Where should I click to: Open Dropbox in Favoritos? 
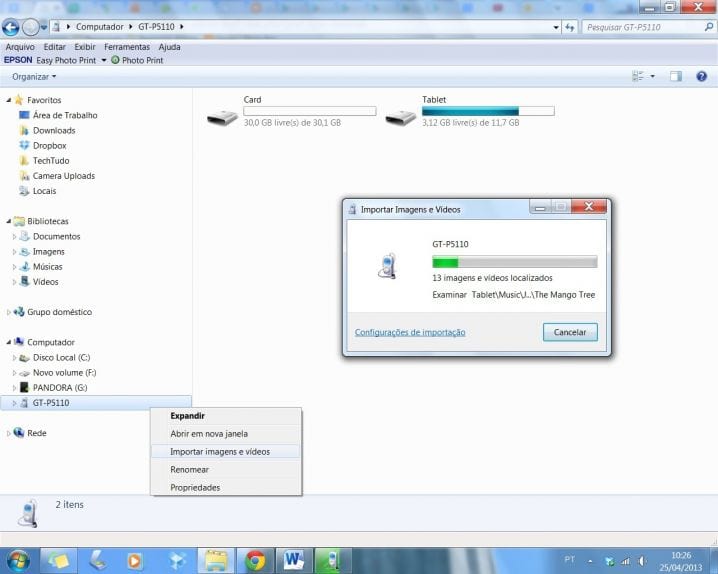(x=49, y=146)
